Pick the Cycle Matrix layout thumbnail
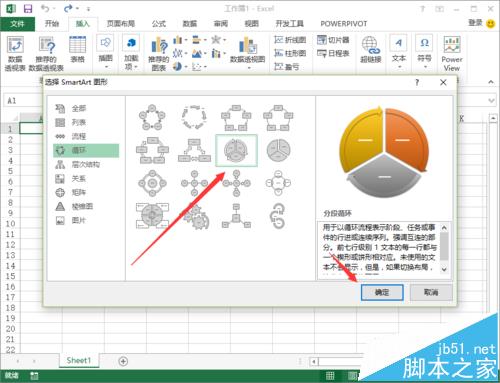Screen dimensions: 500x383 [152, 216]
